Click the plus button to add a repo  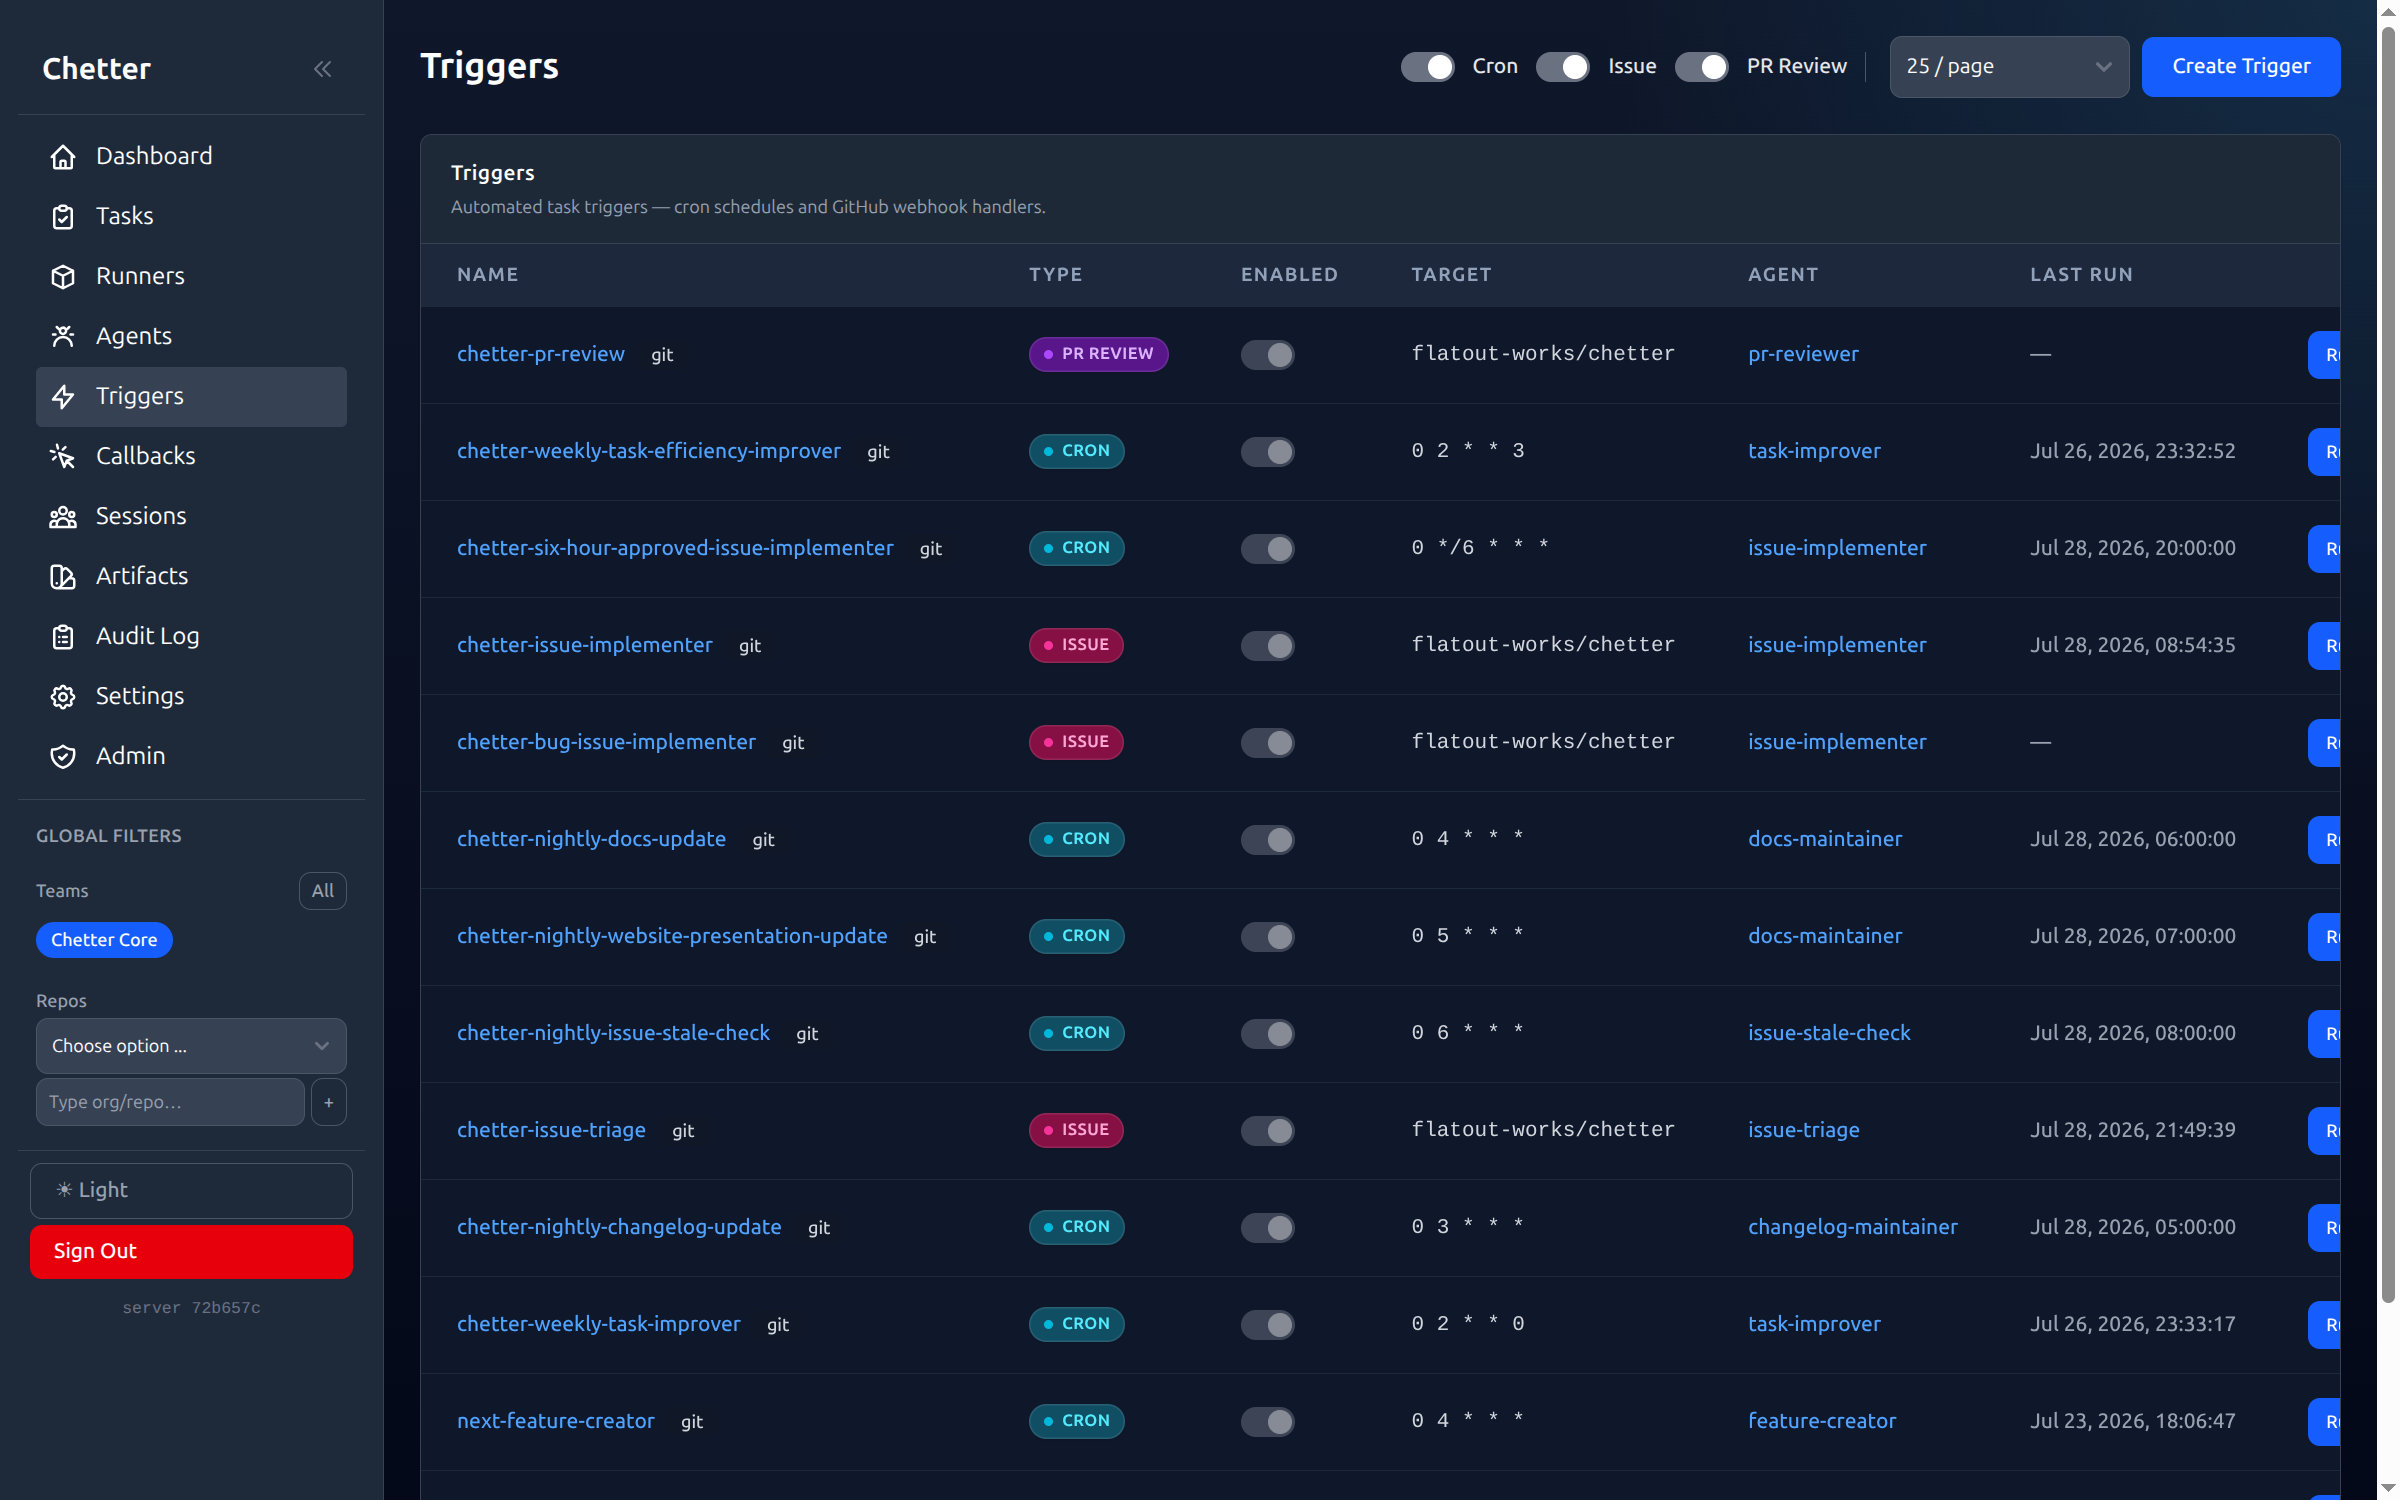click(328, 1102)
